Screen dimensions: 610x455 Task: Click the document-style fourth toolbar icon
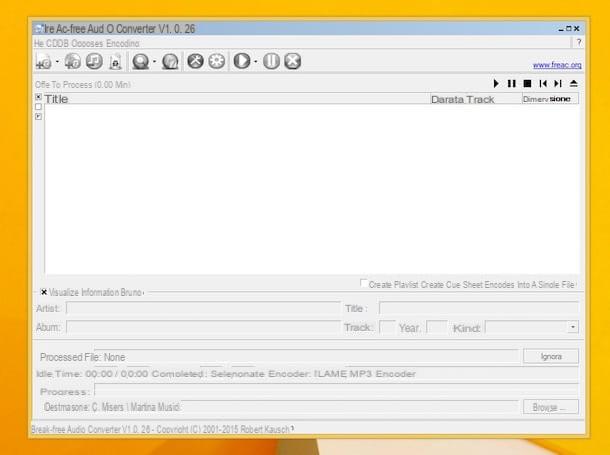coord(116,62)
